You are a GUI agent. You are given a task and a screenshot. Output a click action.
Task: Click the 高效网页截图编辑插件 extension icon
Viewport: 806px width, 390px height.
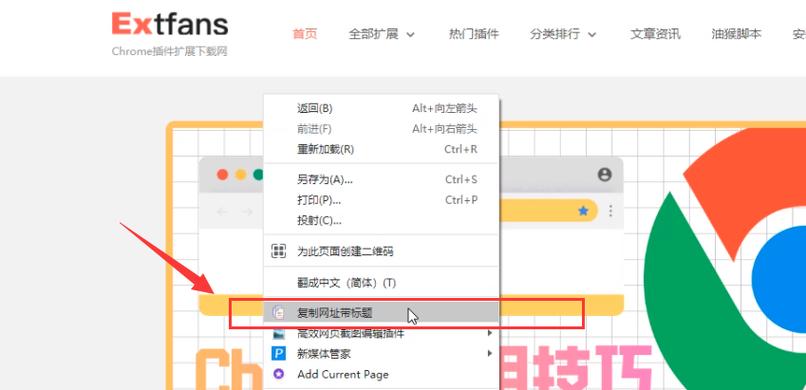click(278, 334)
